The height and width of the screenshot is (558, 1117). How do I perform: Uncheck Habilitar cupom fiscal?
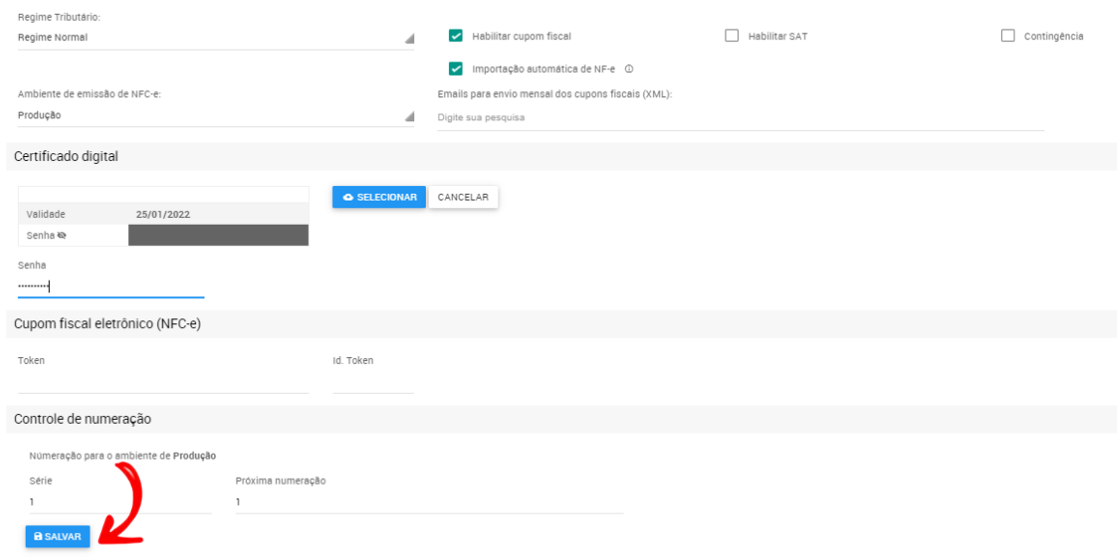tap(456, 36)
